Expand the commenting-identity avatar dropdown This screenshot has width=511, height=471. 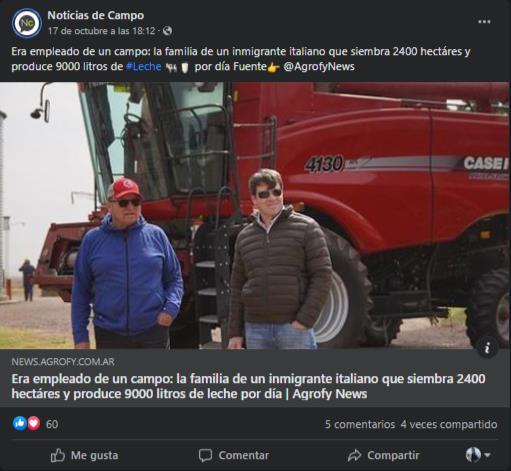478,455
